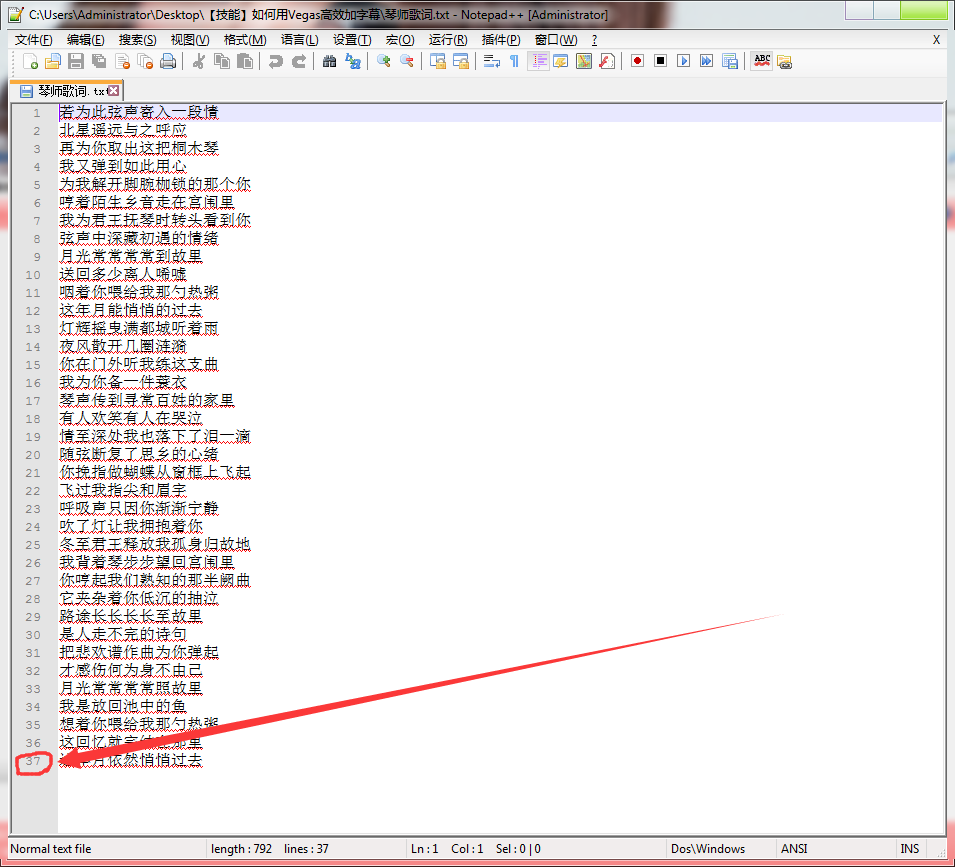955x867 pixels.
Task: Toggle INS insert mode in status bar
Action: 910,849
